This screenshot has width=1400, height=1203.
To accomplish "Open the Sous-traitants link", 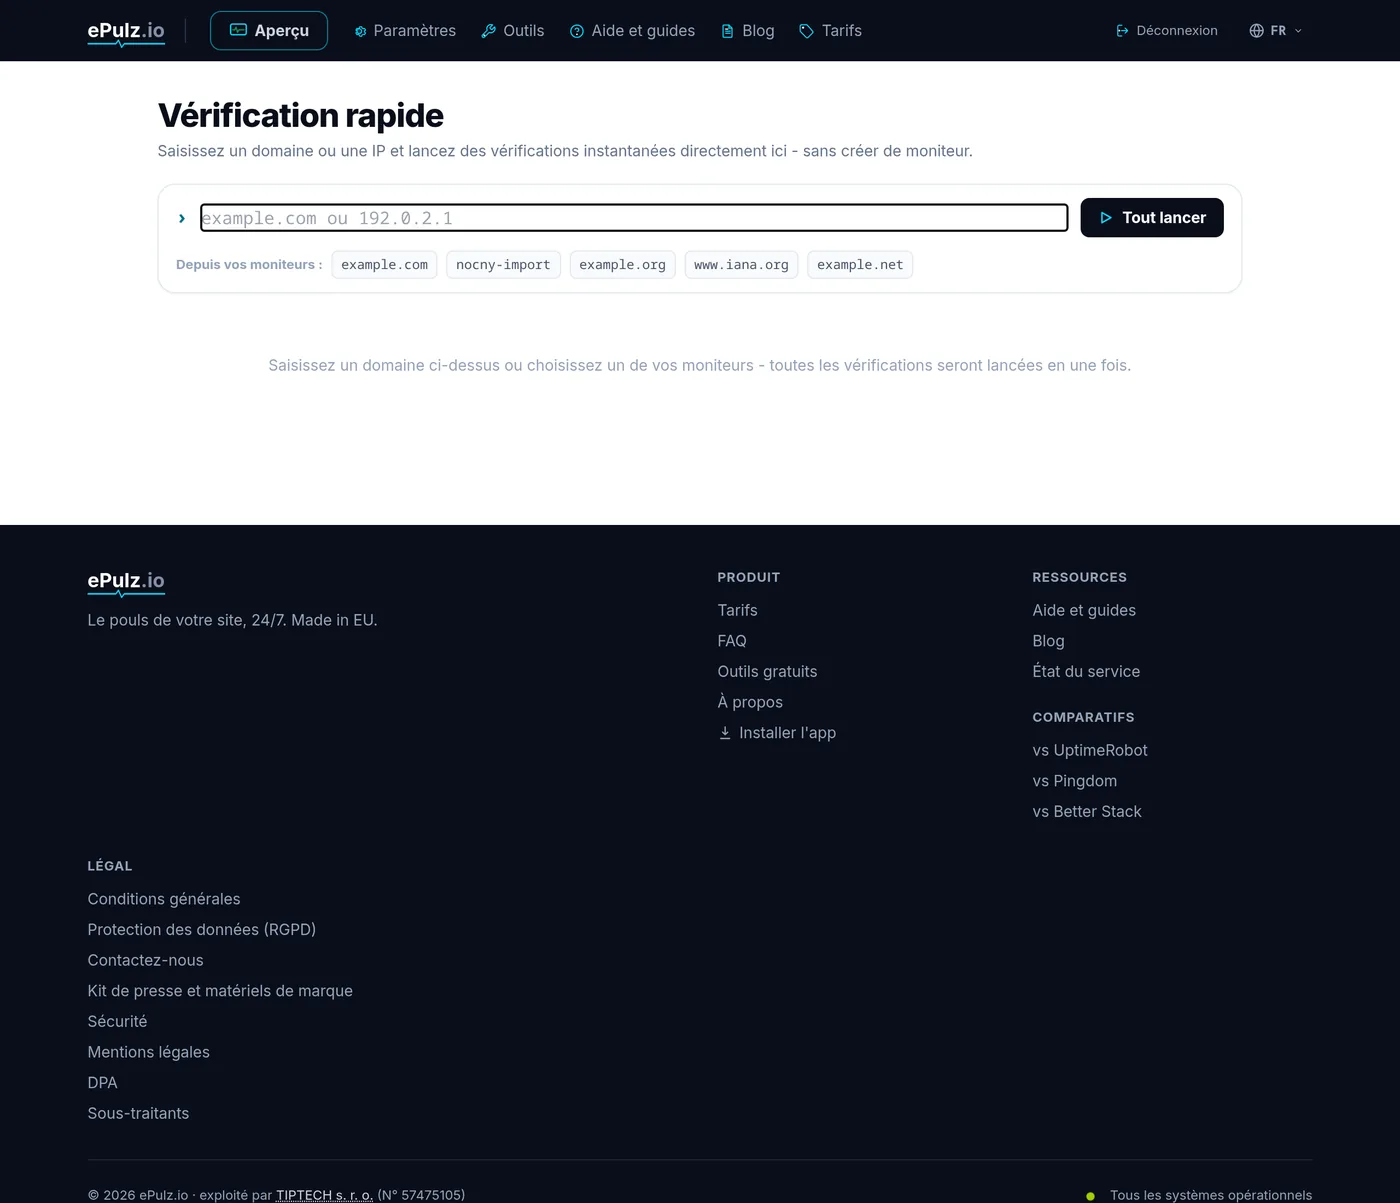I will 138,1114.
